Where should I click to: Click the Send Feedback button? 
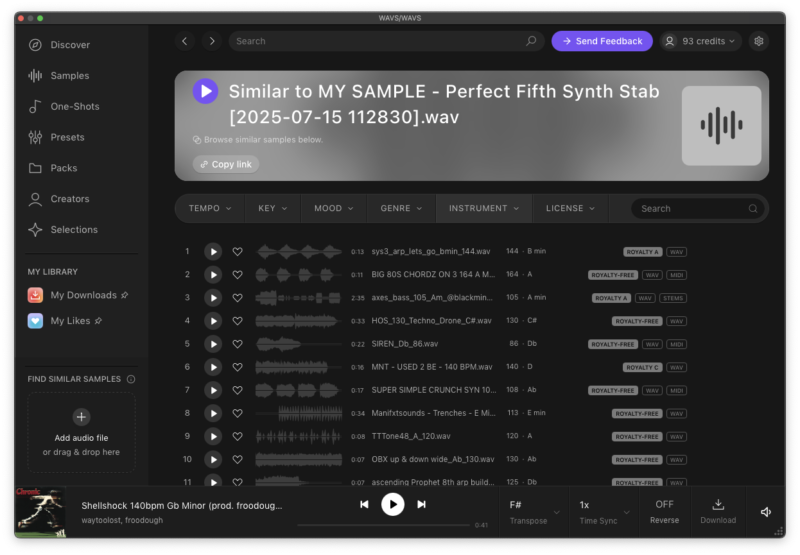coord(602,41)
